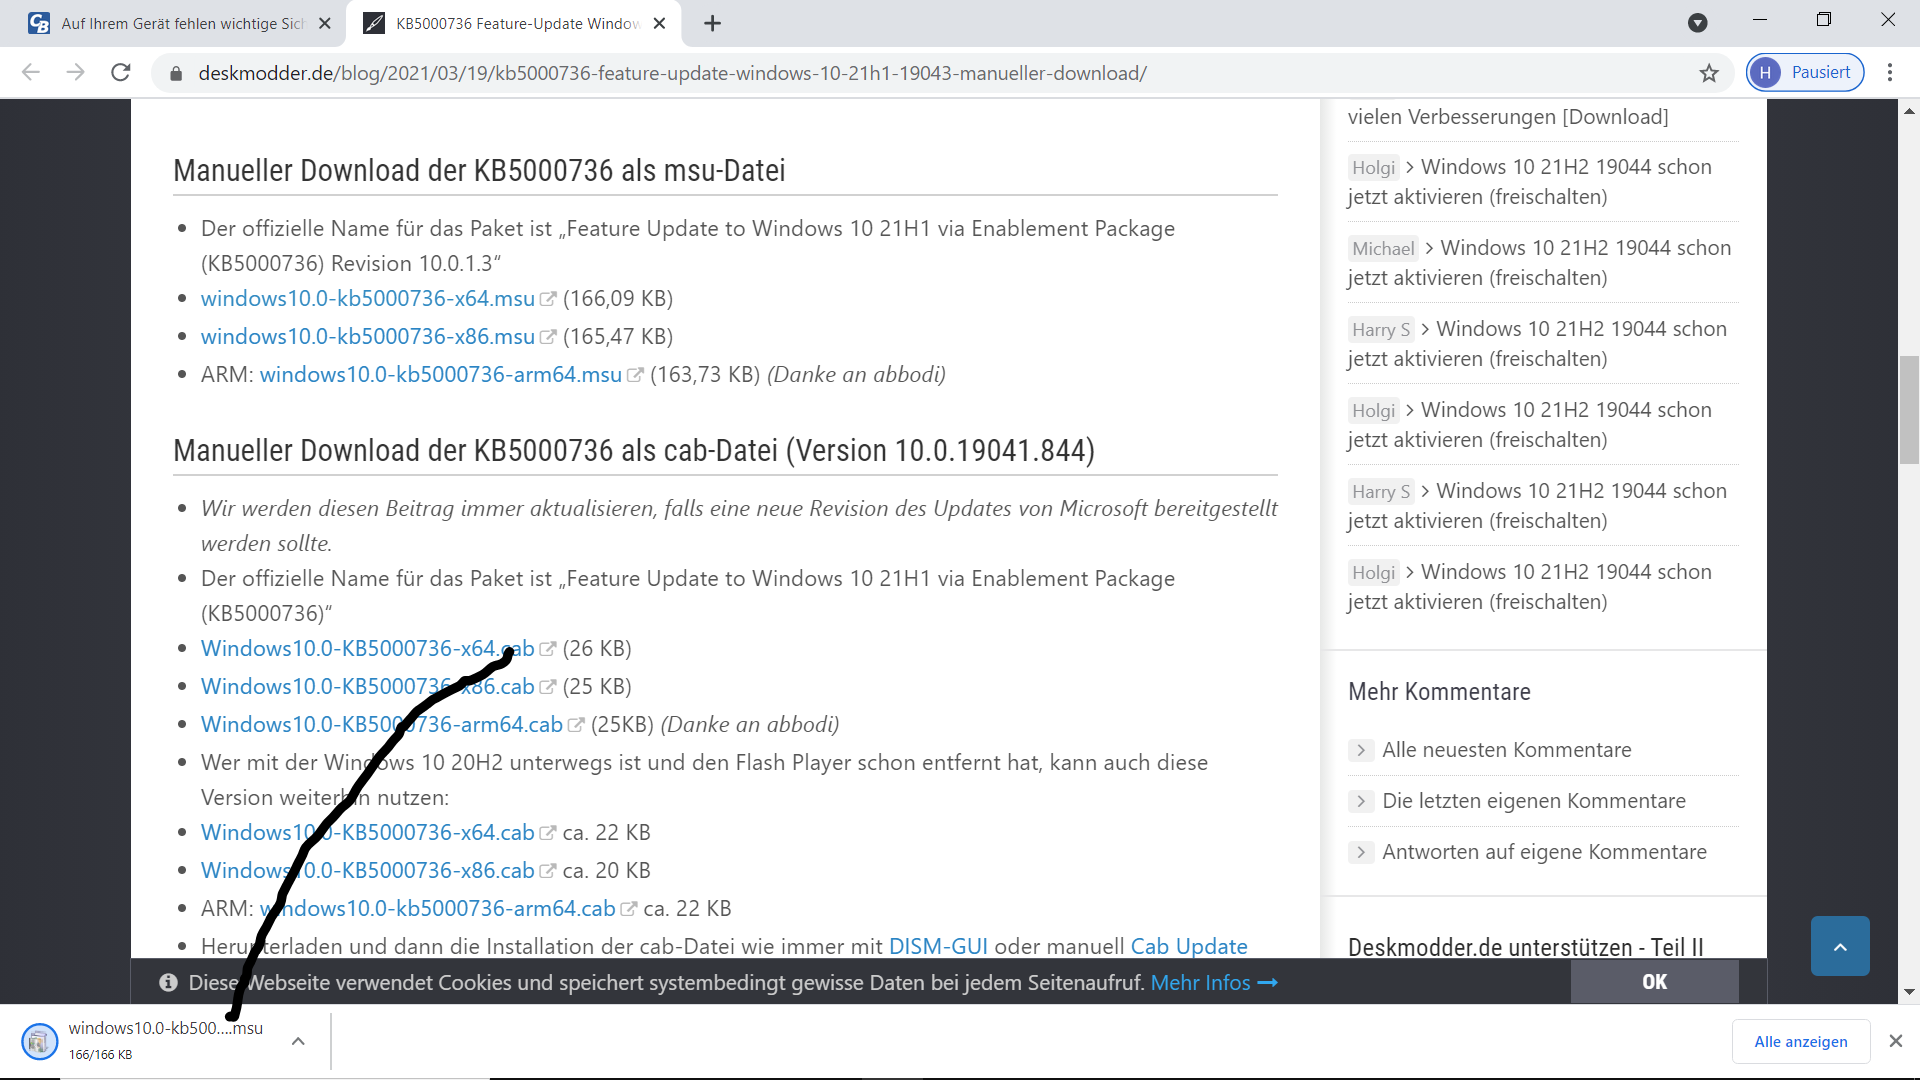Open the Cab Update link
This screenshot has width=1920, height=1080.
1189,947
